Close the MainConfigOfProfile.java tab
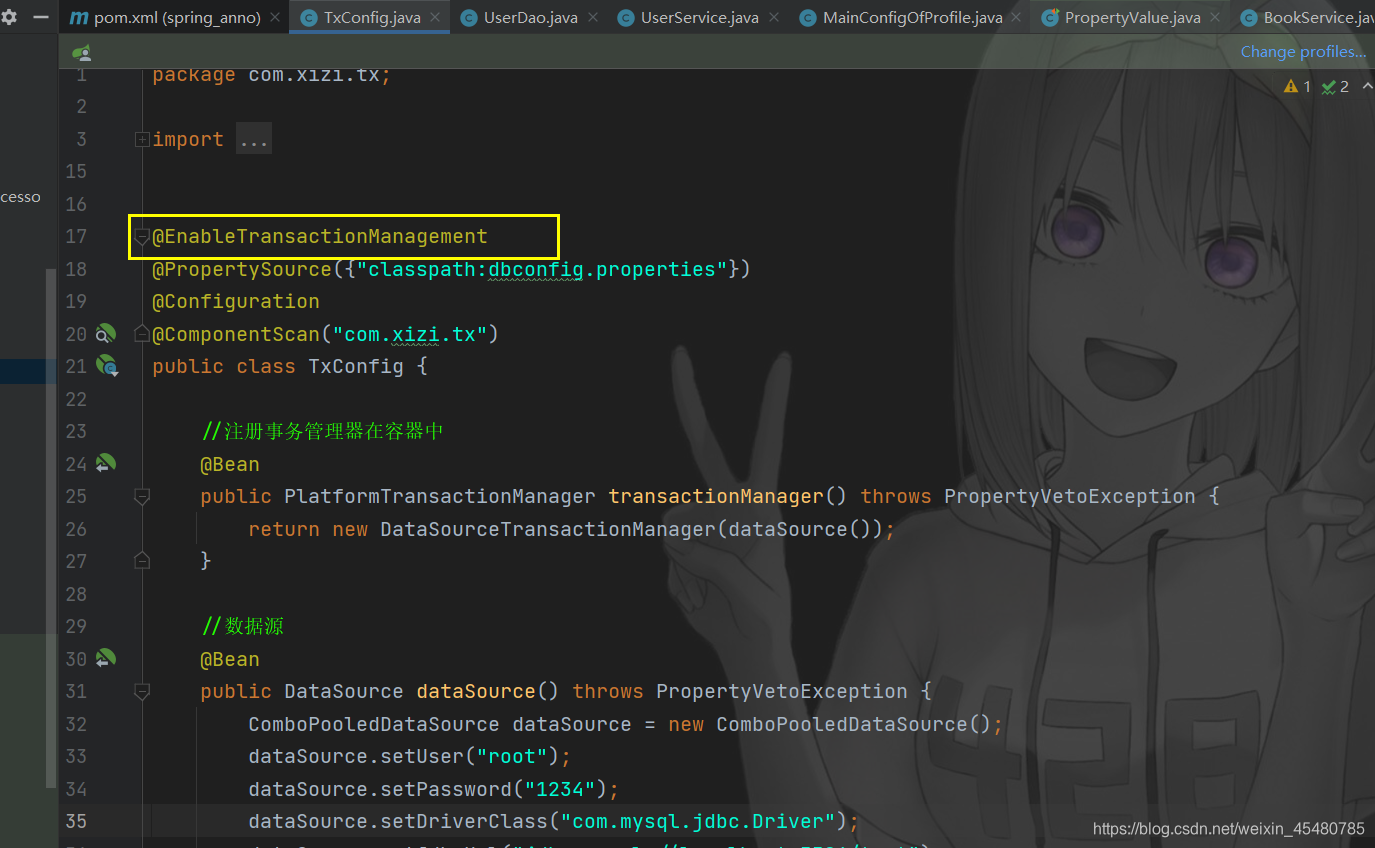 (x=1015, y=18)
